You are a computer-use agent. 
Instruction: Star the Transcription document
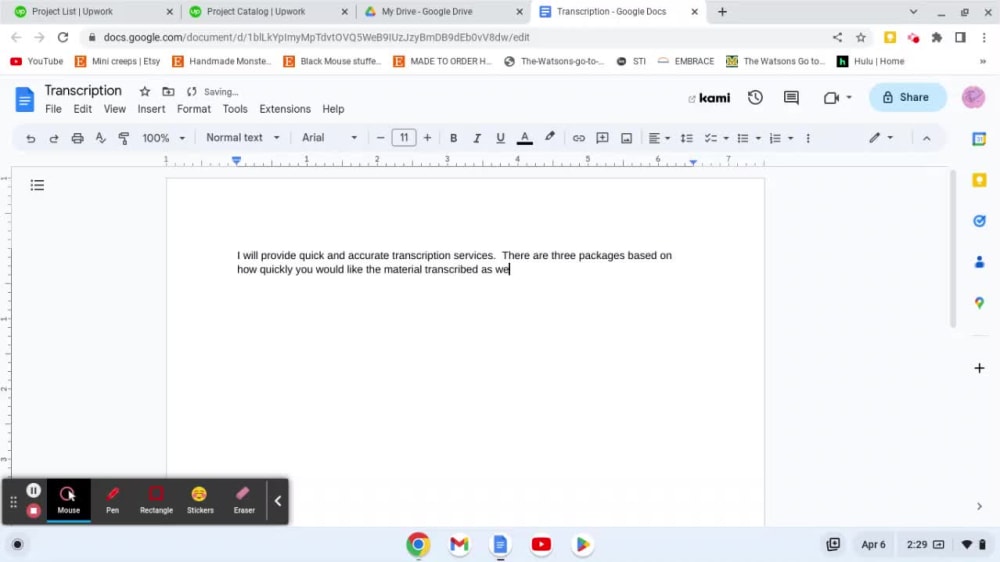click(145, 92)
